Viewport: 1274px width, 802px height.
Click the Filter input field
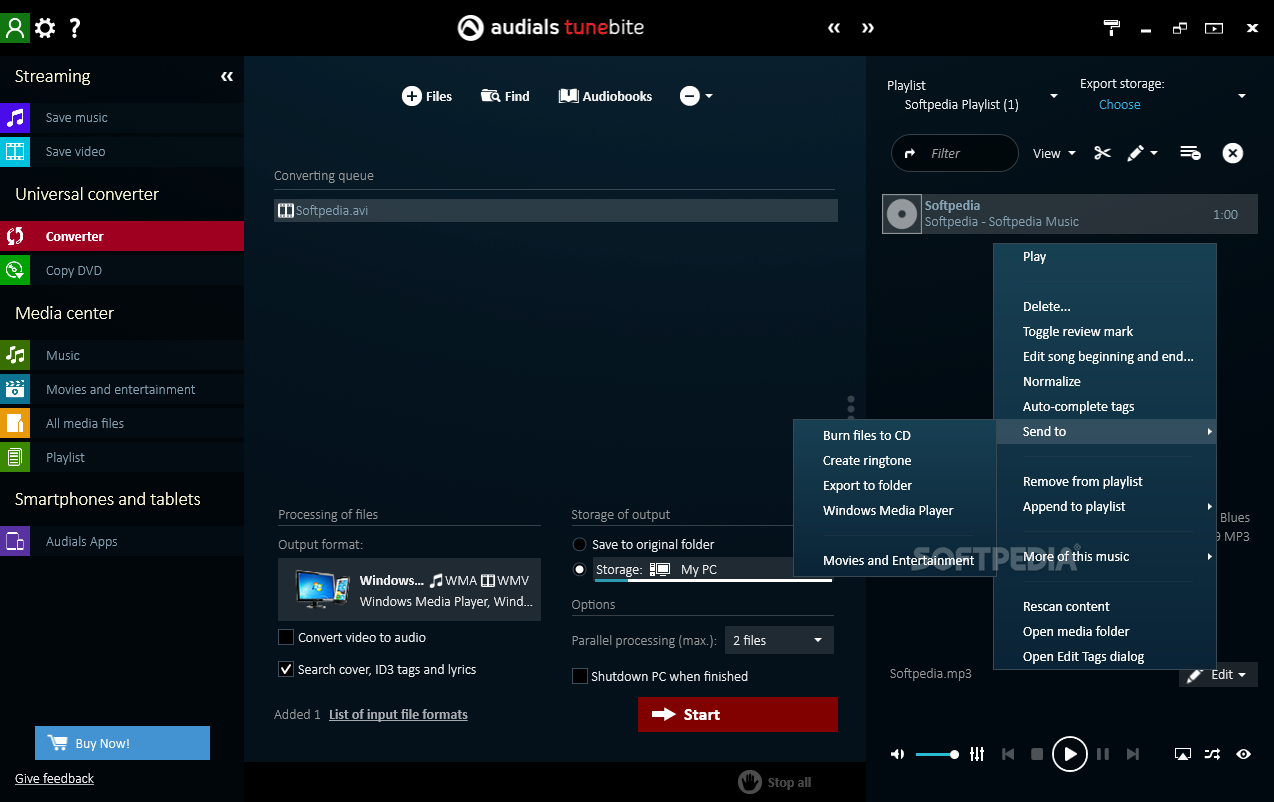(x=955, y=153)
